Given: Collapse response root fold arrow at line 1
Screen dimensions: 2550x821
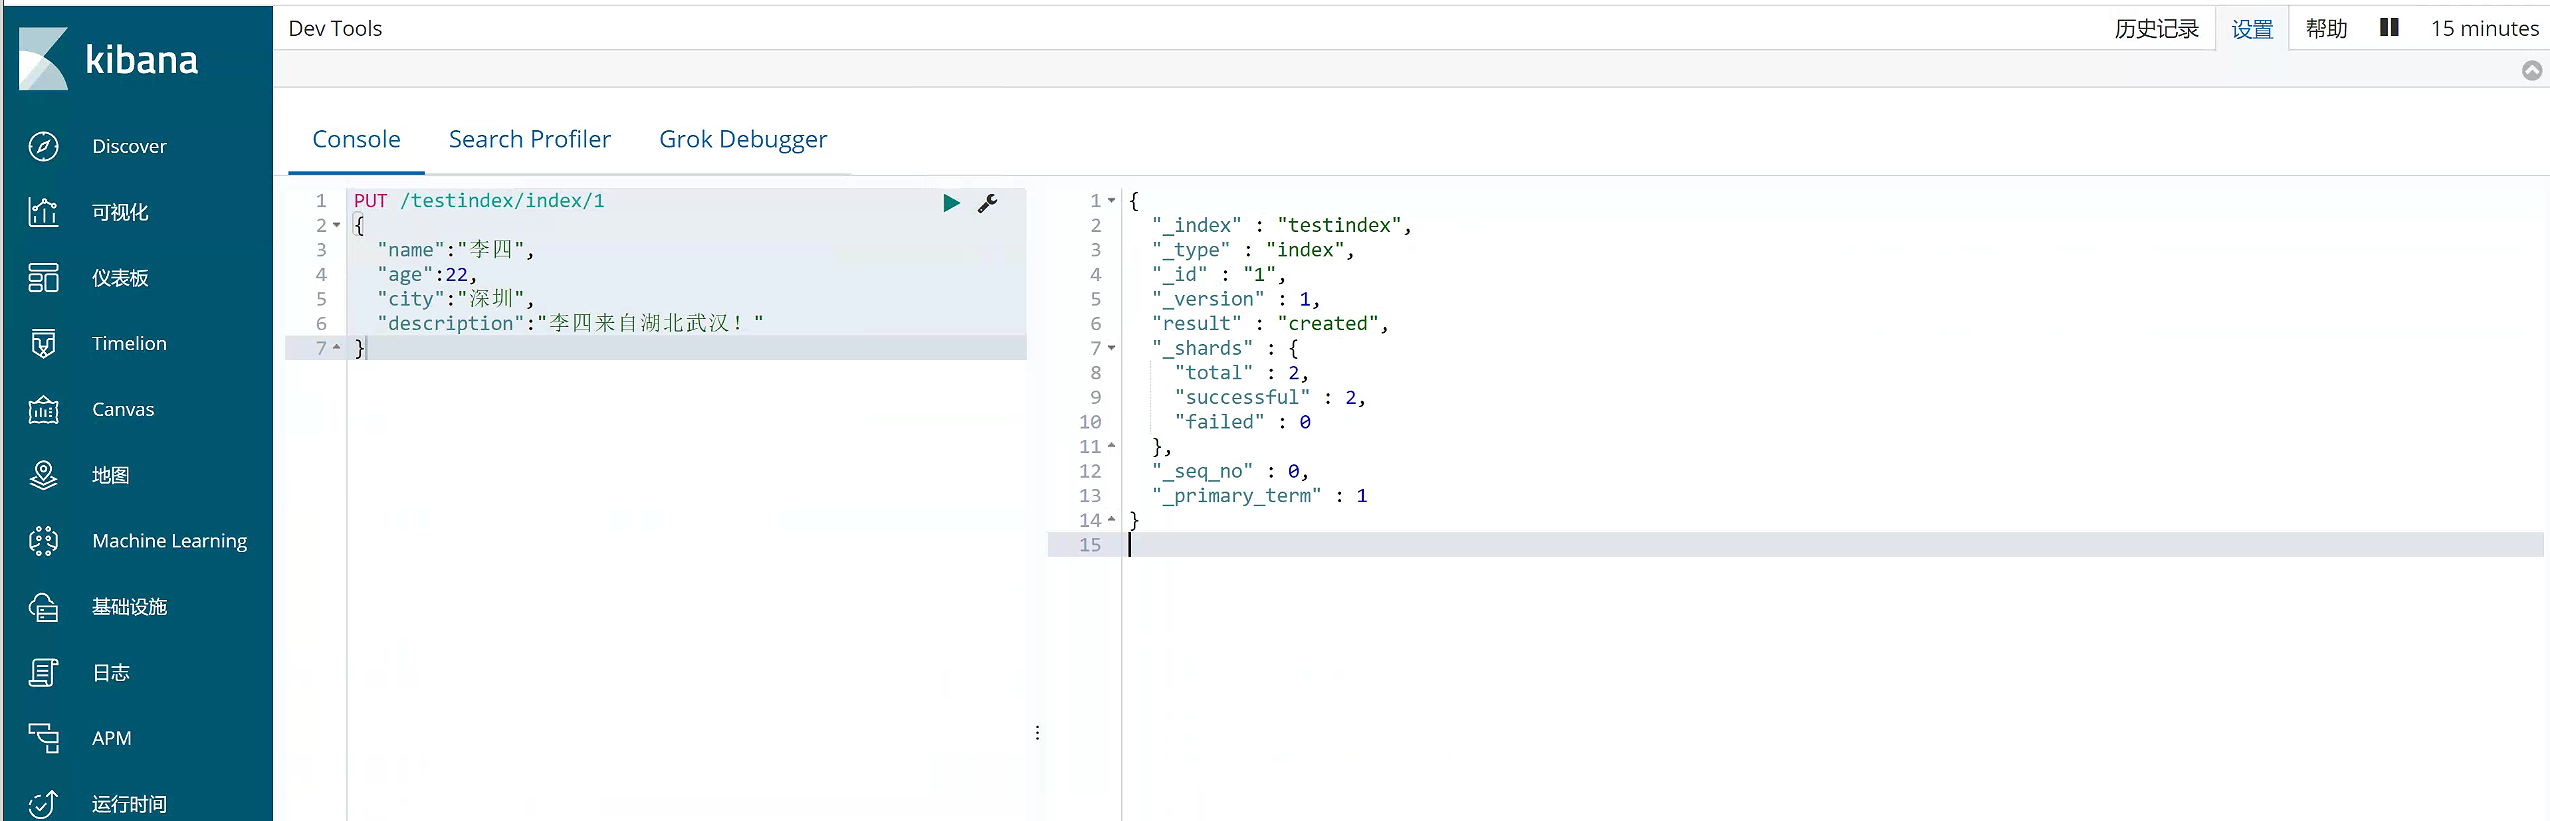Looking at the screenshot, I should 1111,201.
